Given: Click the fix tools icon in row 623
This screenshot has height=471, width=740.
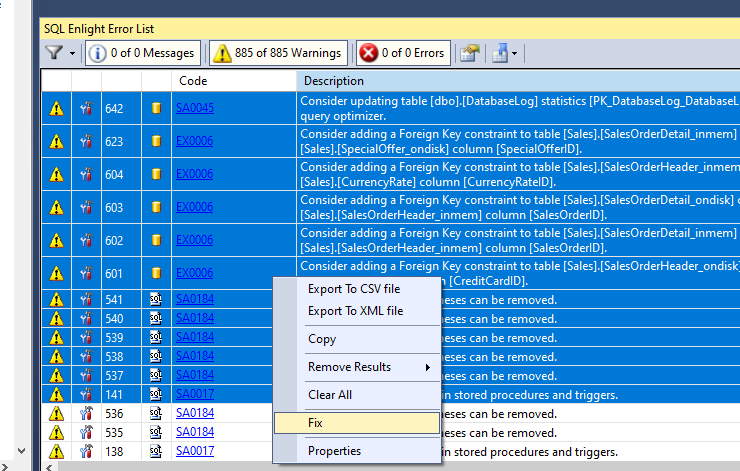Looking at the screenshot, I should pyautogui.click(x=86, y=142).
